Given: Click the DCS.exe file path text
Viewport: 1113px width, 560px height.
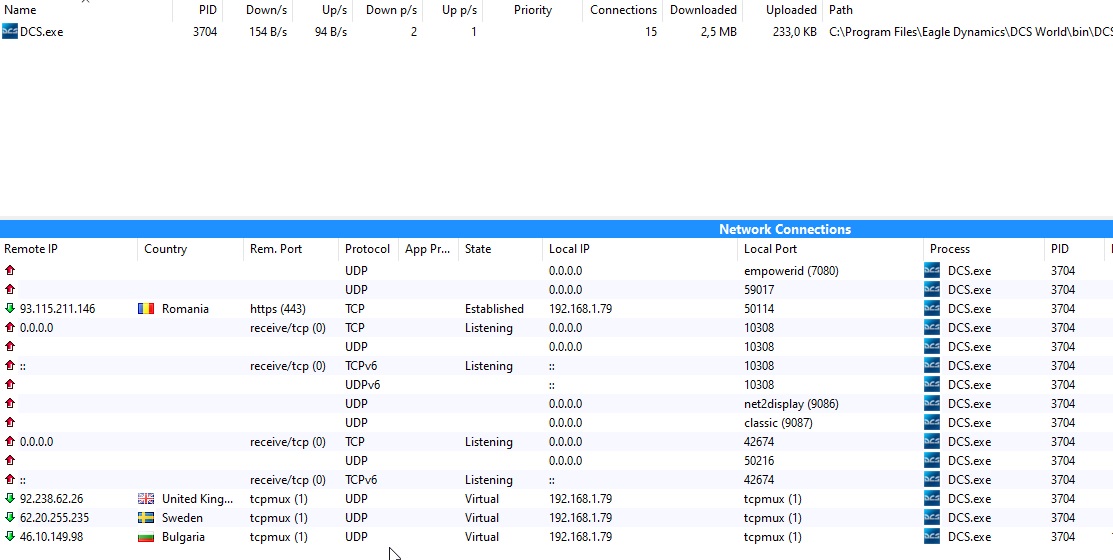Looking at the screenshot, I should [x=970, y=32].
